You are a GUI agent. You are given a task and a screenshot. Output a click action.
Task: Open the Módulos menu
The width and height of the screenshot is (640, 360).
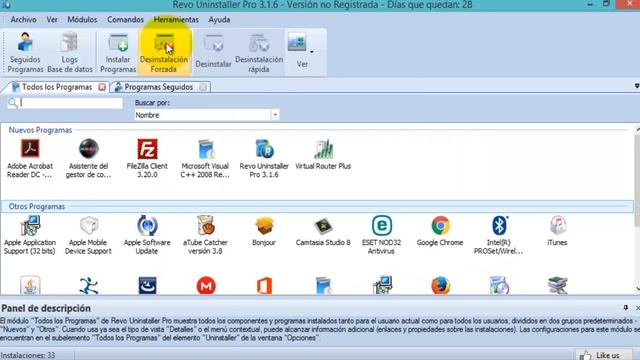coord(82,20)
